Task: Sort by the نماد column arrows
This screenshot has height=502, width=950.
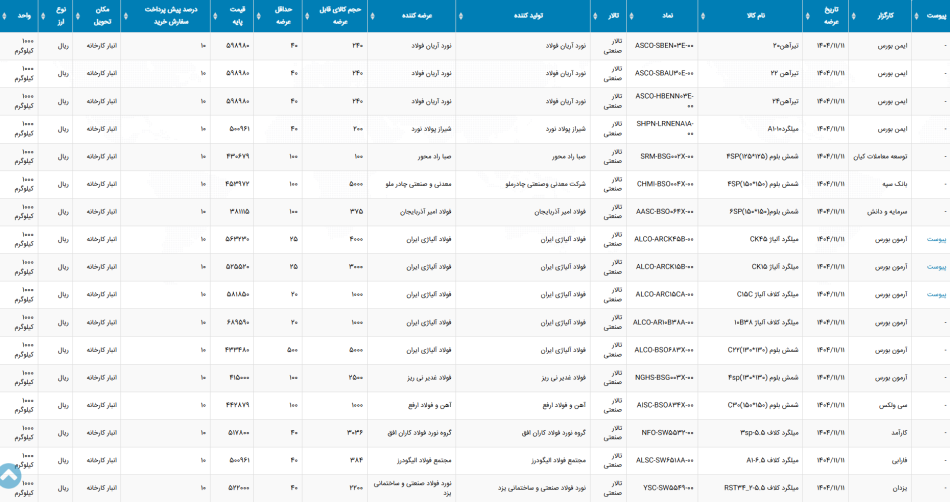Action: pos(631,16)
